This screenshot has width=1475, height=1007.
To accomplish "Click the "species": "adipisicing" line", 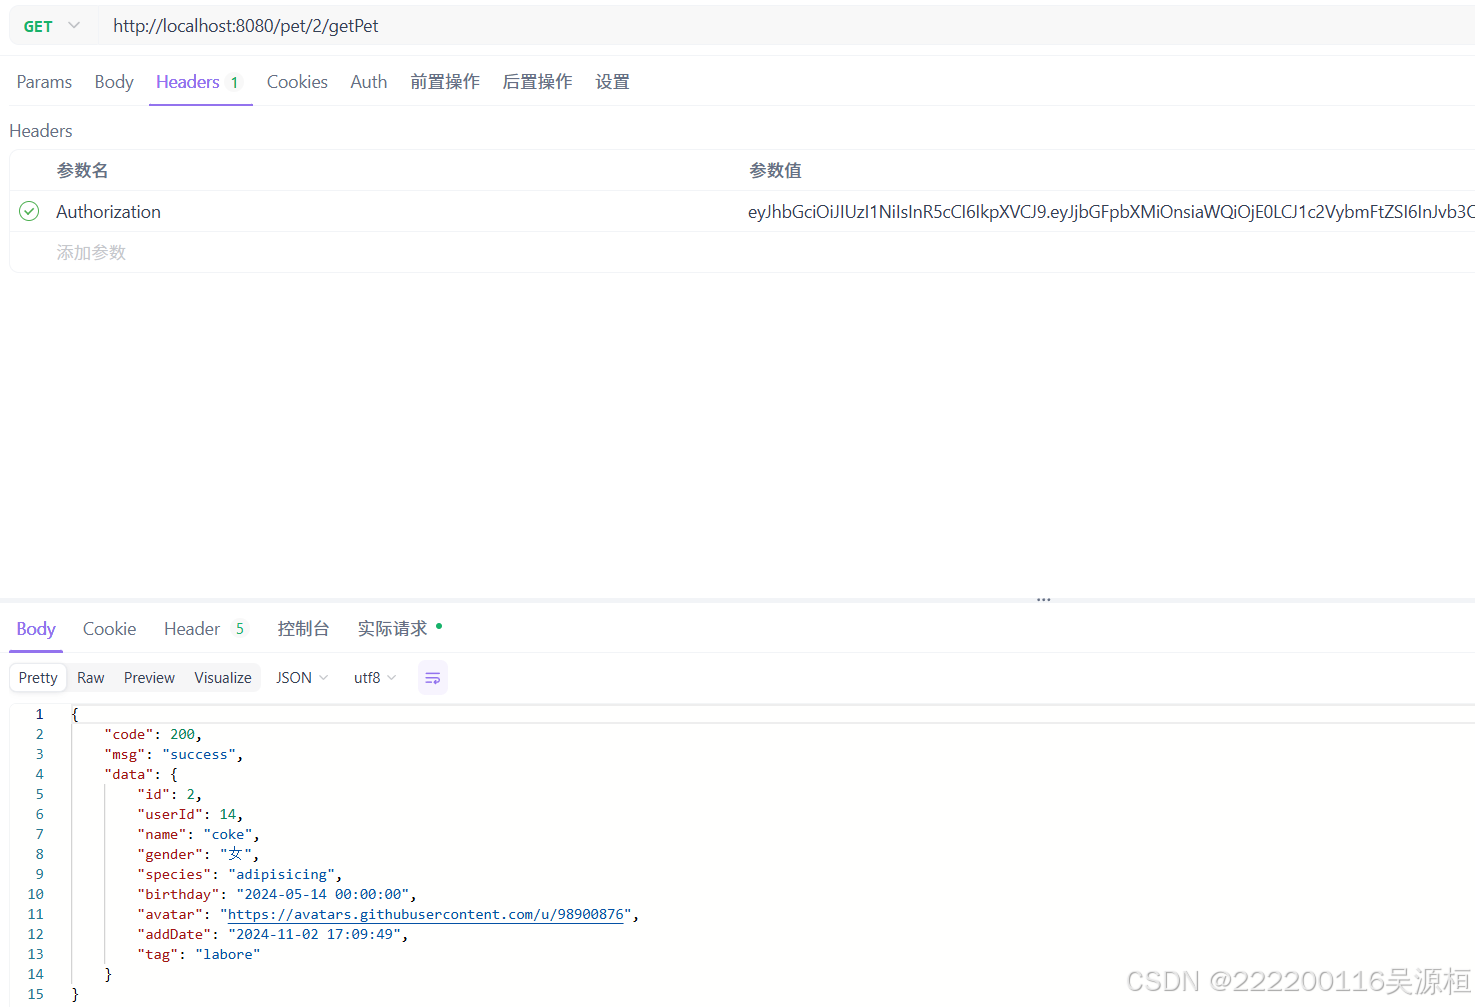I will pos(240,875).
